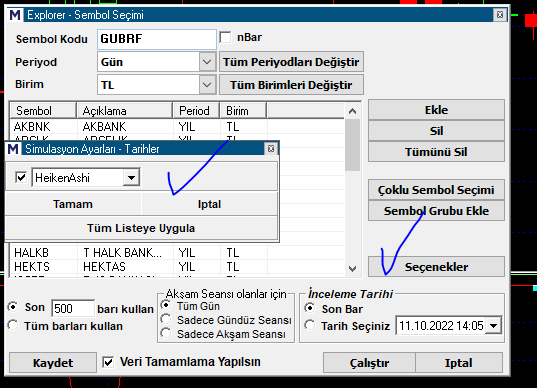Open Çoklu Sembol Seçimi
The width and height of the screenshot is (537, 388).
(436, 190)
